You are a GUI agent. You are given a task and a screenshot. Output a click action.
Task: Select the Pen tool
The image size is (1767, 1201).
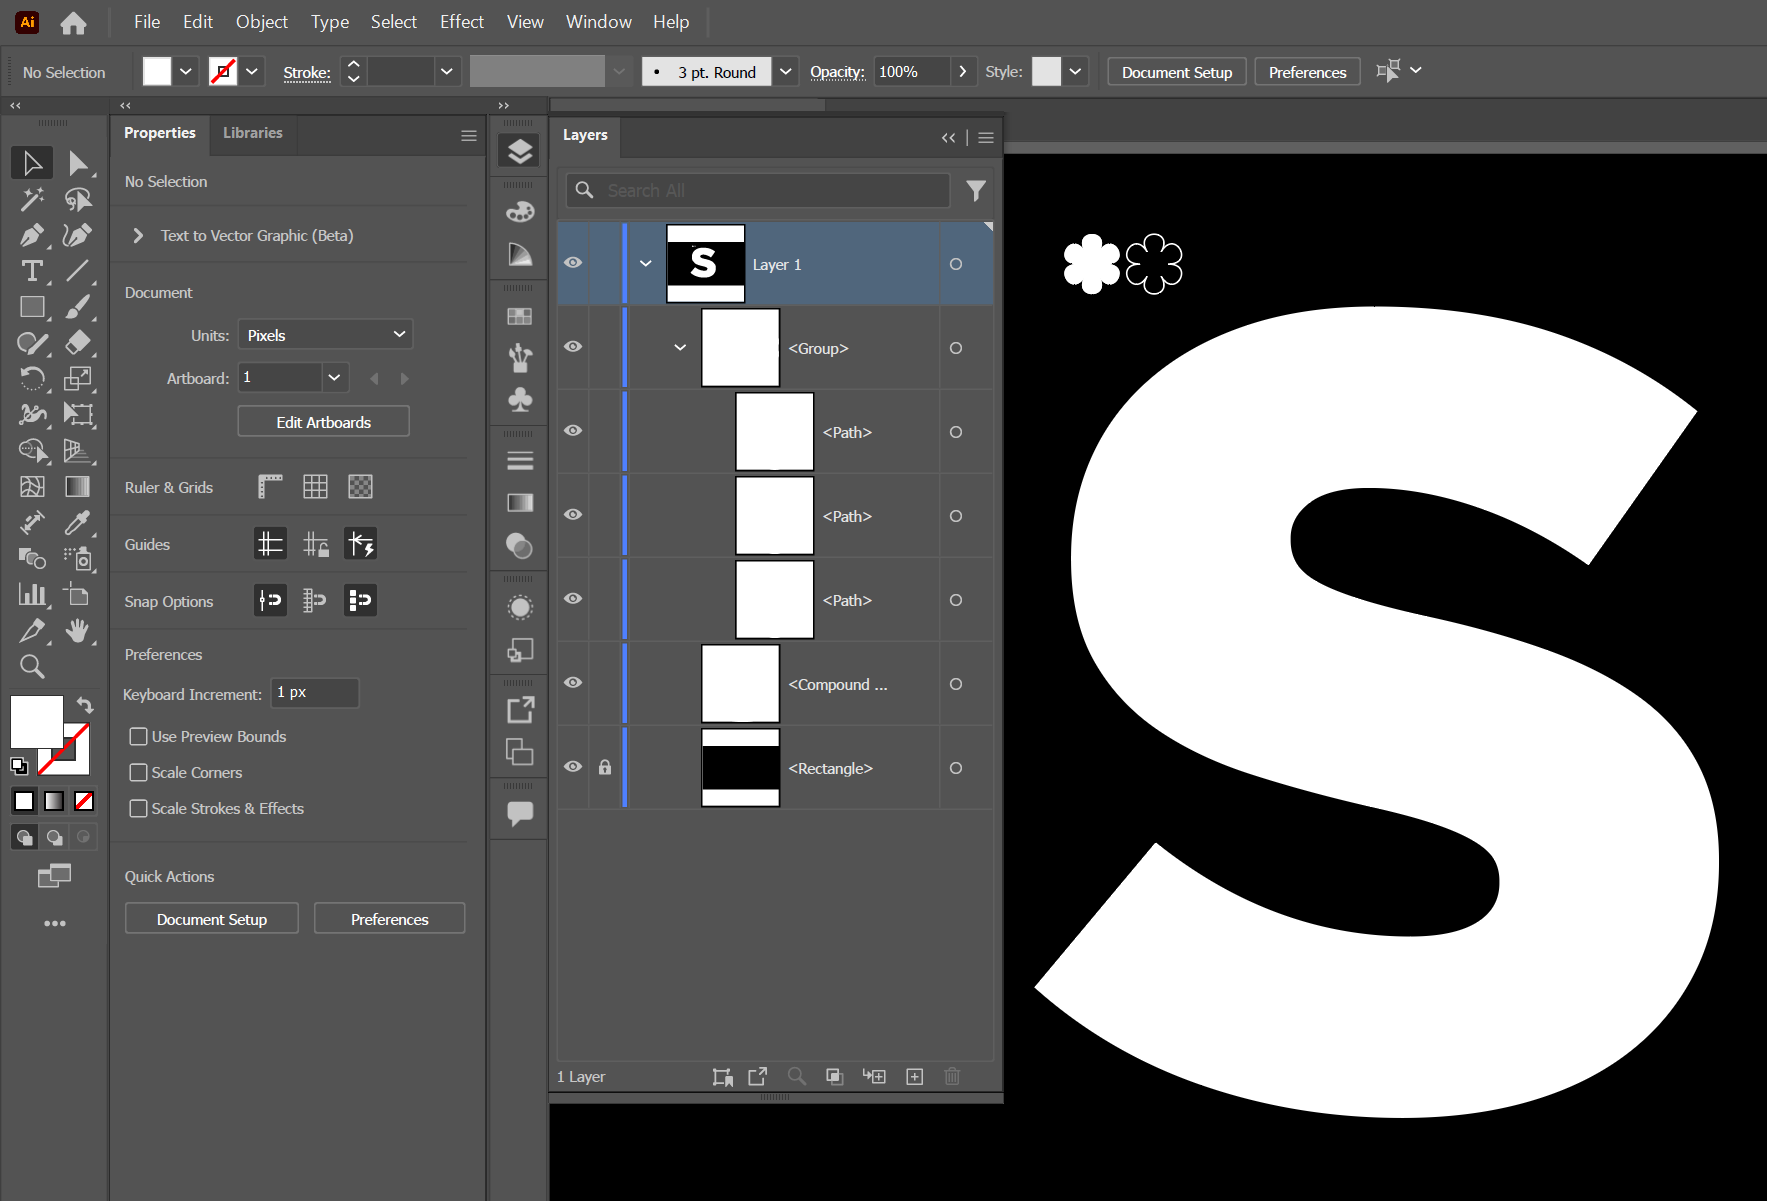coord(32,235)
